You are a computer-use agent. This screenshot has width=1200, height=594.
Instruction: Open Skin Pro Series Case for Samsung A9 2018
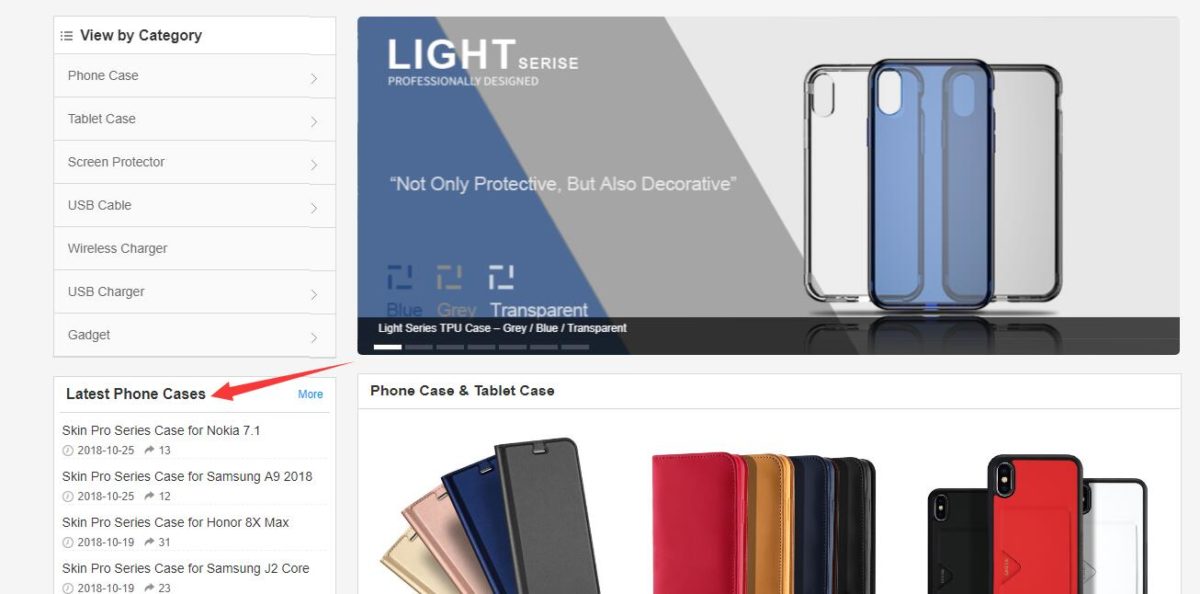tap(187, 476)
